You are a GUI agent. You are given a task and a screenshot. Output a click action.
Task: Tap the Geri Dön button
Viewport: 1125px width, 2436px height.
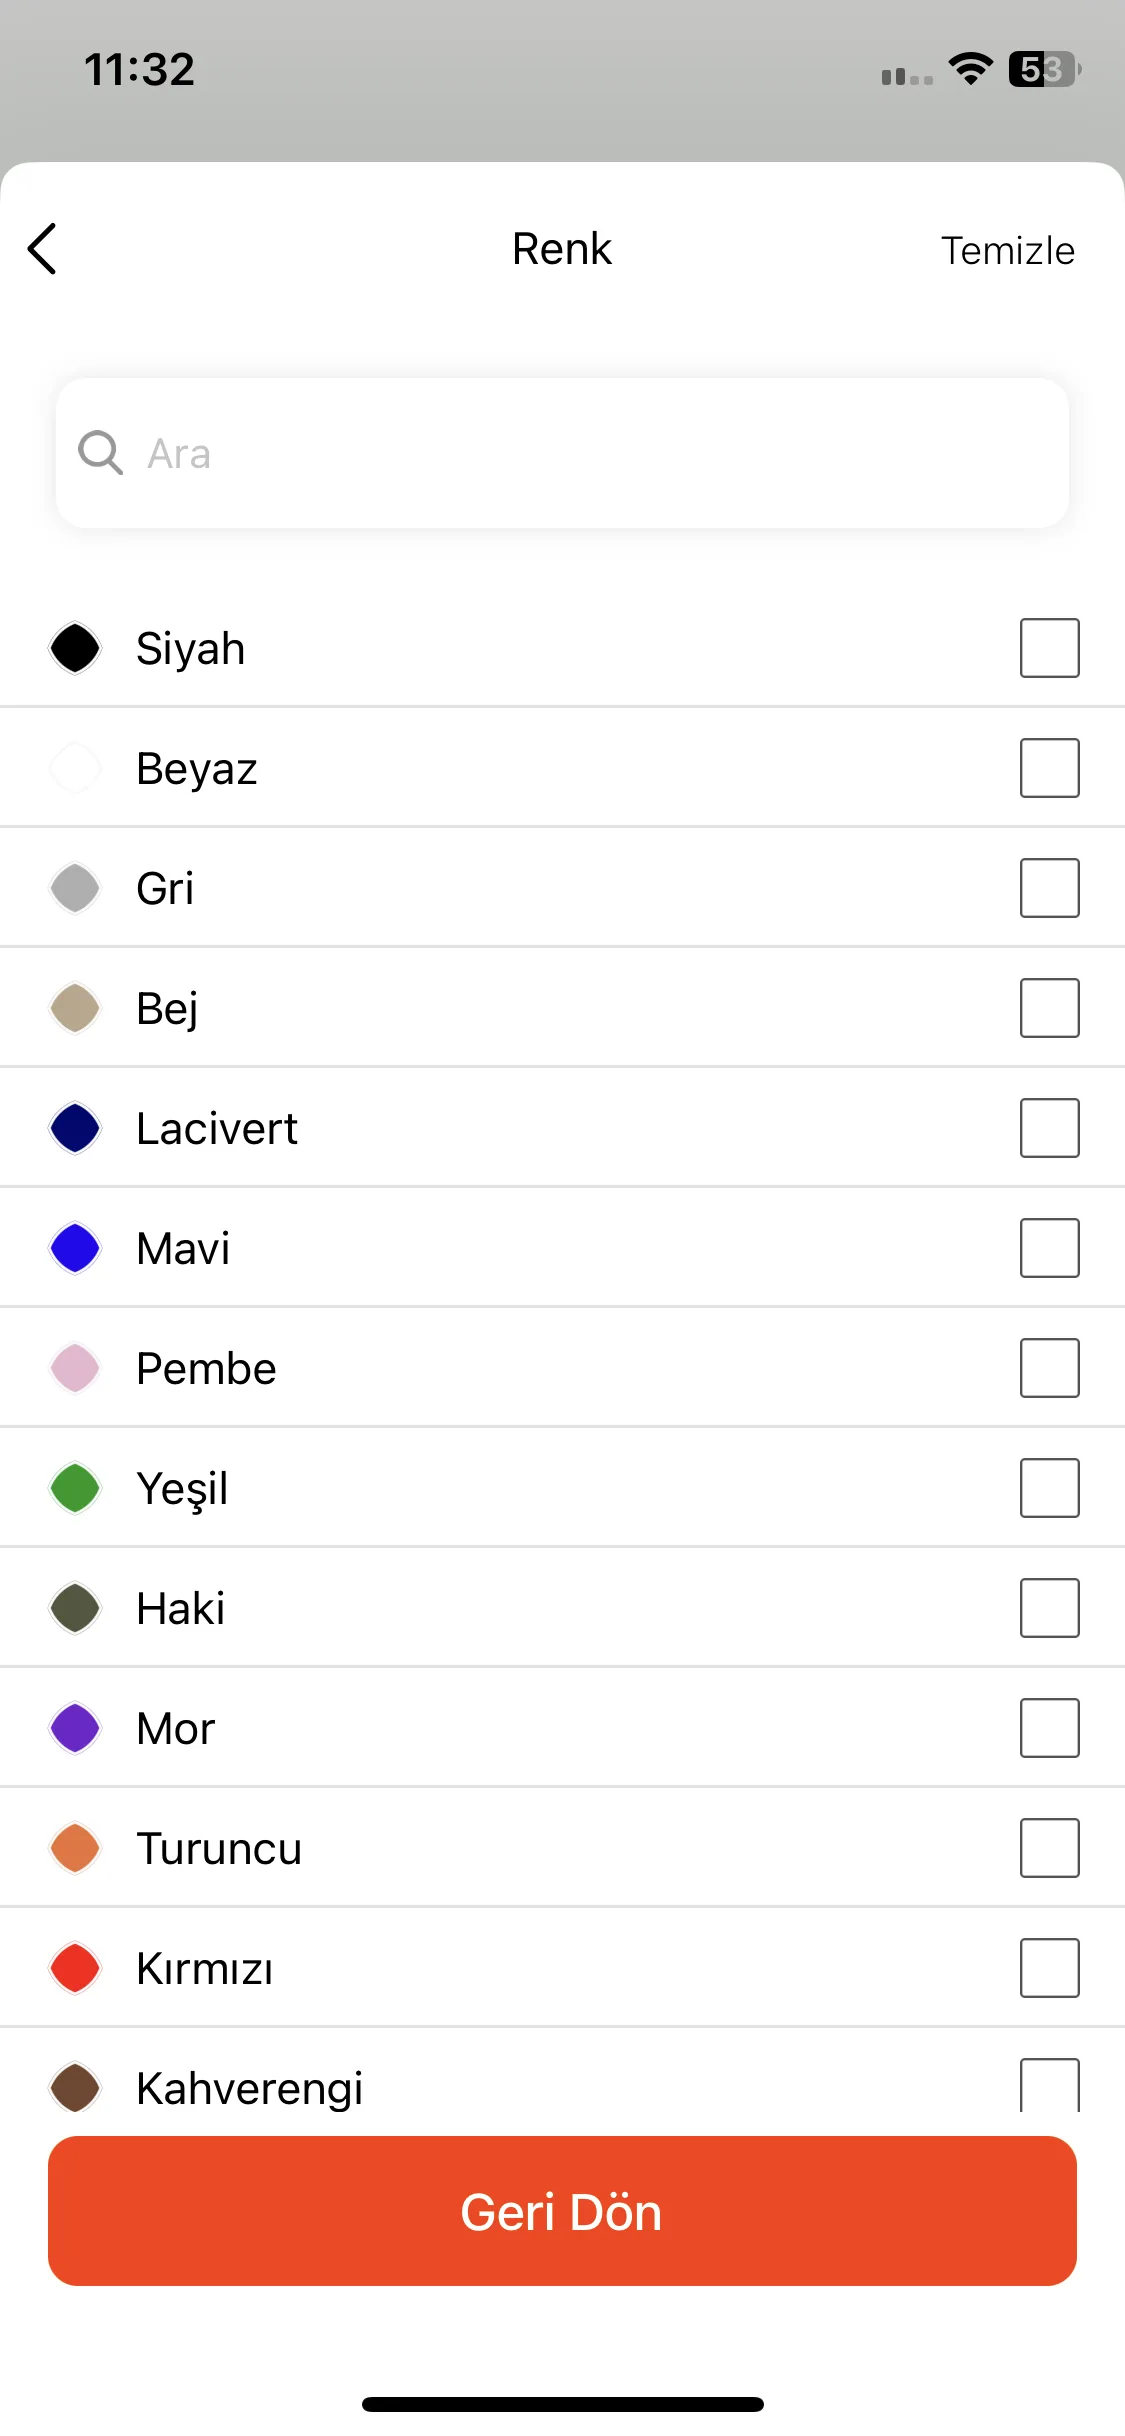[x=562, y=2211]
